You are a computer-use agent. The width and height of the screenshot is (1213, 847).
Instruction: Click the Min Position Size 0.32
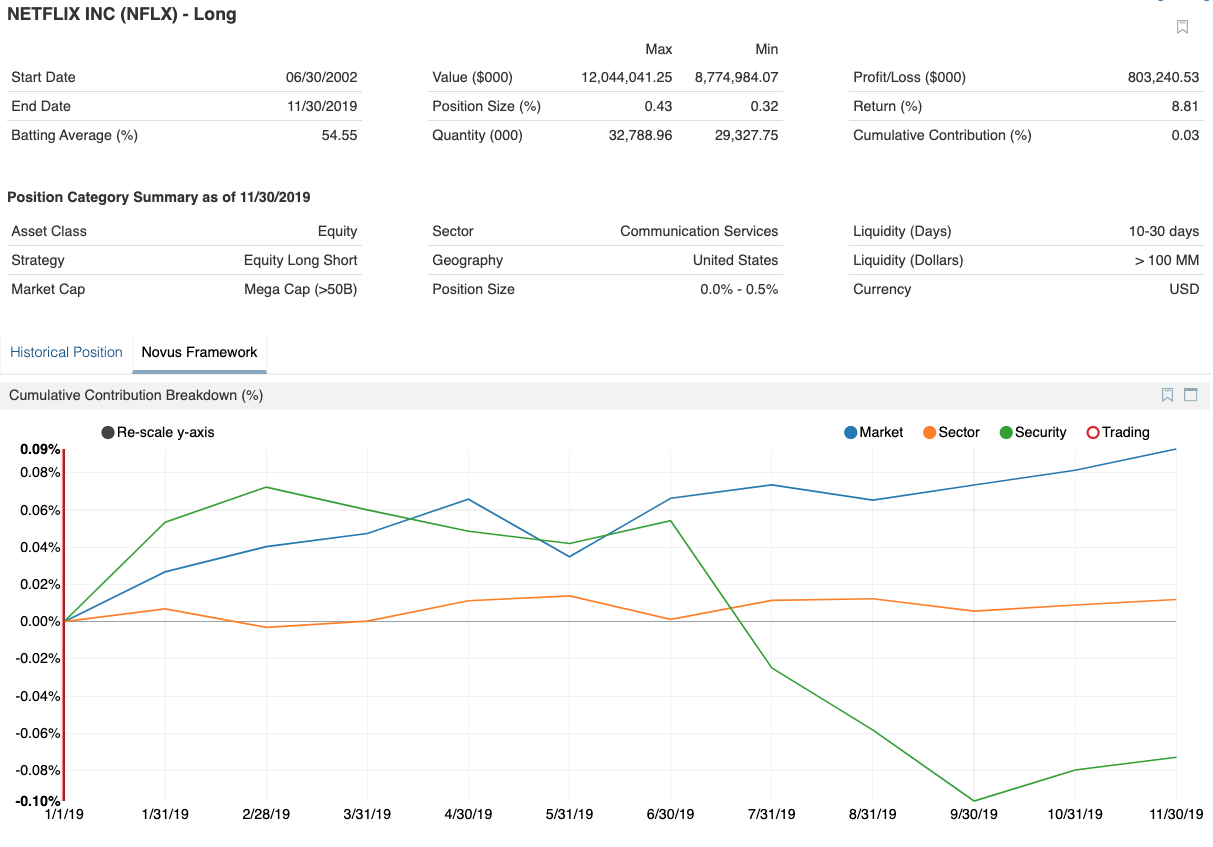coord(765,106)
